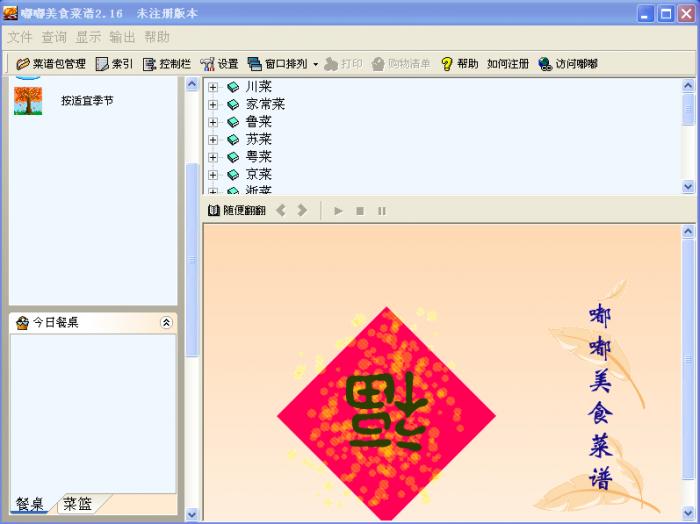Click the next arrow beside 随便翻翻

(302, 210)
